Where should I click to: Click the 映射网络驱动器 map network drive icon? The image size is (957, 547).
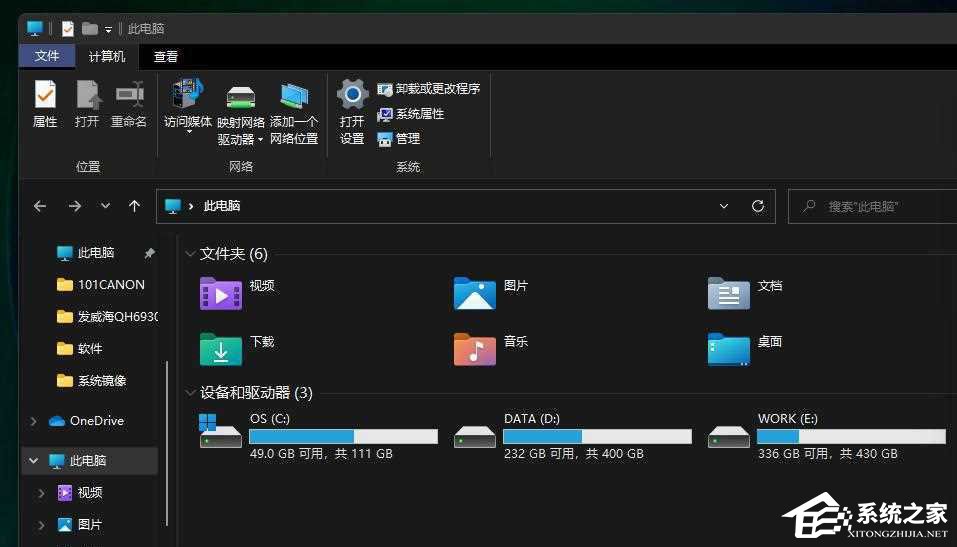tap(241, 98)
